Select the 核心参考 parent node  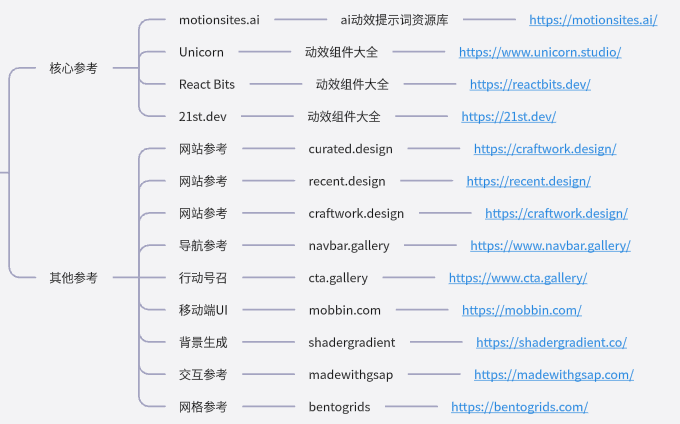click(x=73, y=68)
